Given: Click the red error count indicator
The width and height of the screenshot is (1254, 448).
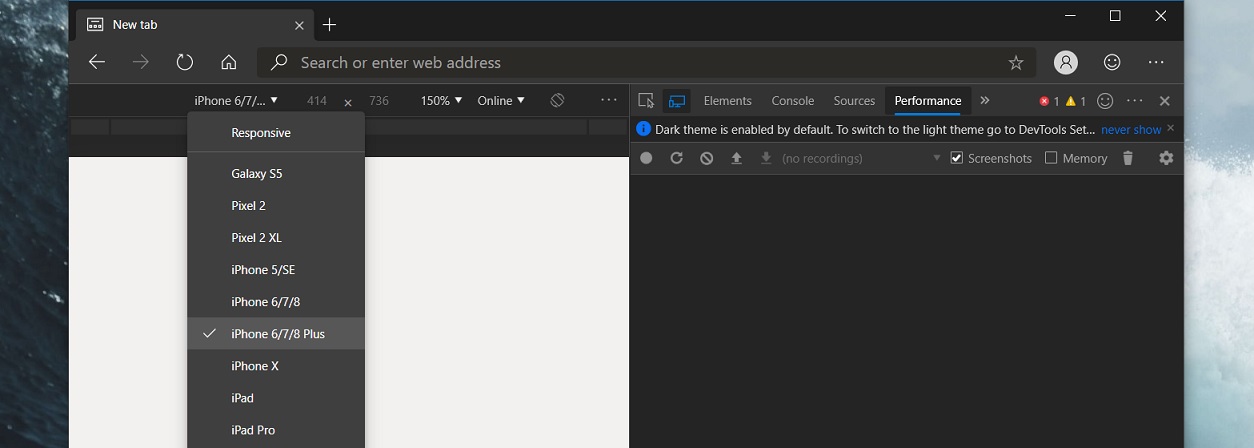Looking at the screenshot, I should click(x=1049, y=101).
